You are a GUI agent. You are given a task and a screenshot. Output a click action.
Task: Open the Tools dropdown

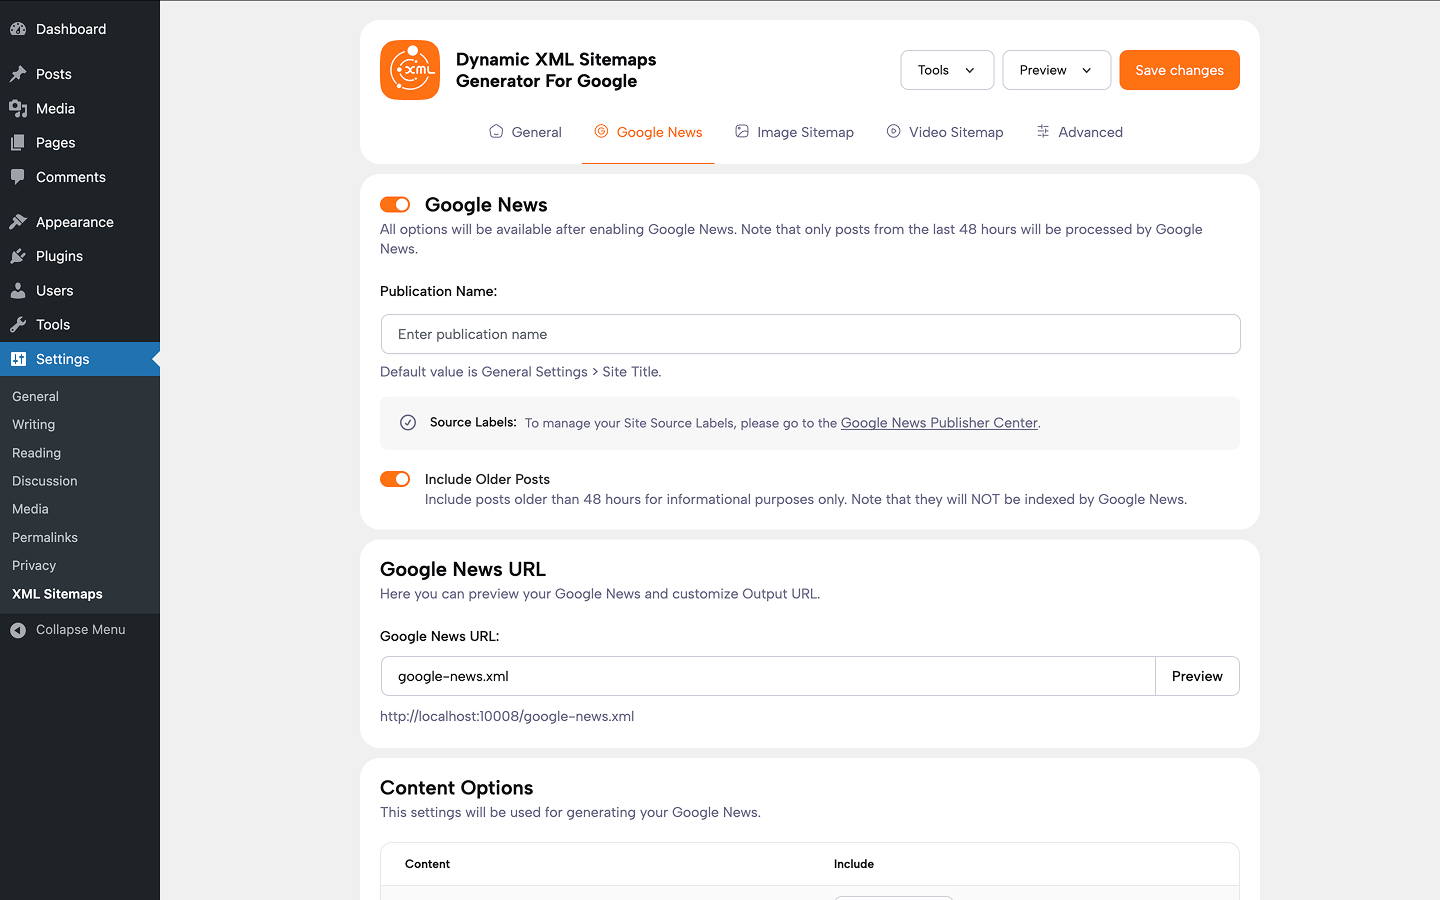pyautogui.click(x=946, y=70)
